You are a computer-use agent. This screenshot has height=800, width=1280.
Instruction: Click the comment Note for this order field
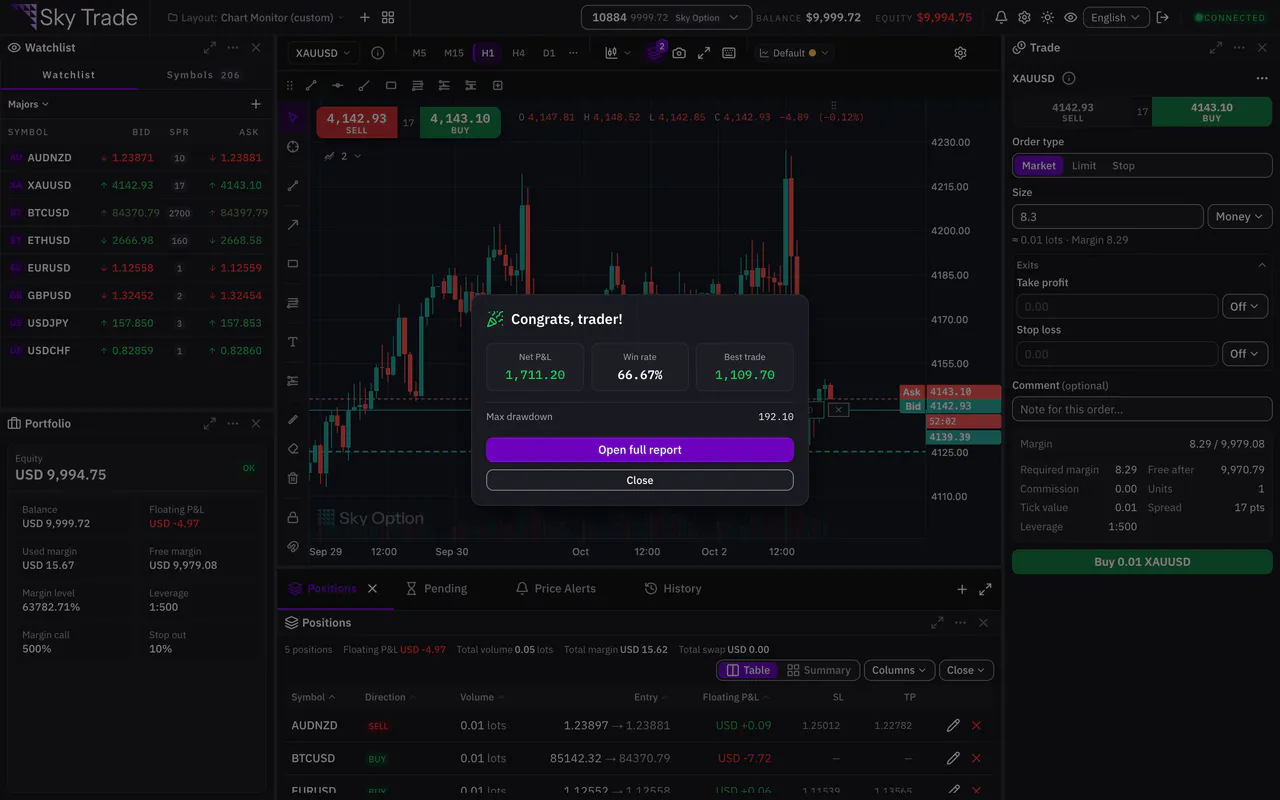(1142, 409)
